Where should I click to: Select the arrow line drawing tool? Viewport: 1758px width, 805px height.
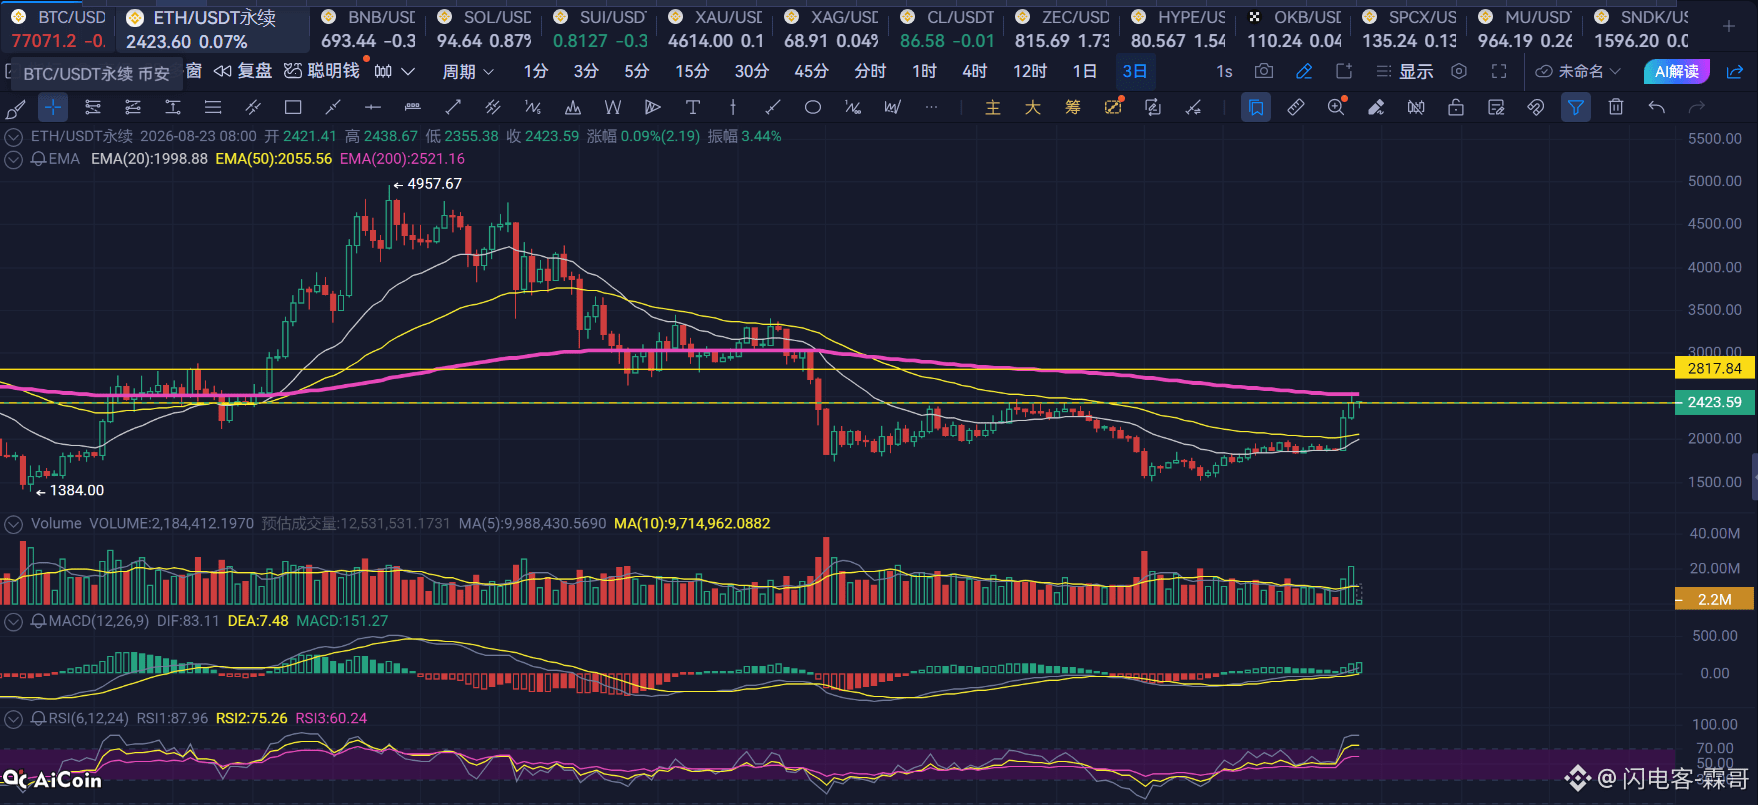[x=453, y=107]
